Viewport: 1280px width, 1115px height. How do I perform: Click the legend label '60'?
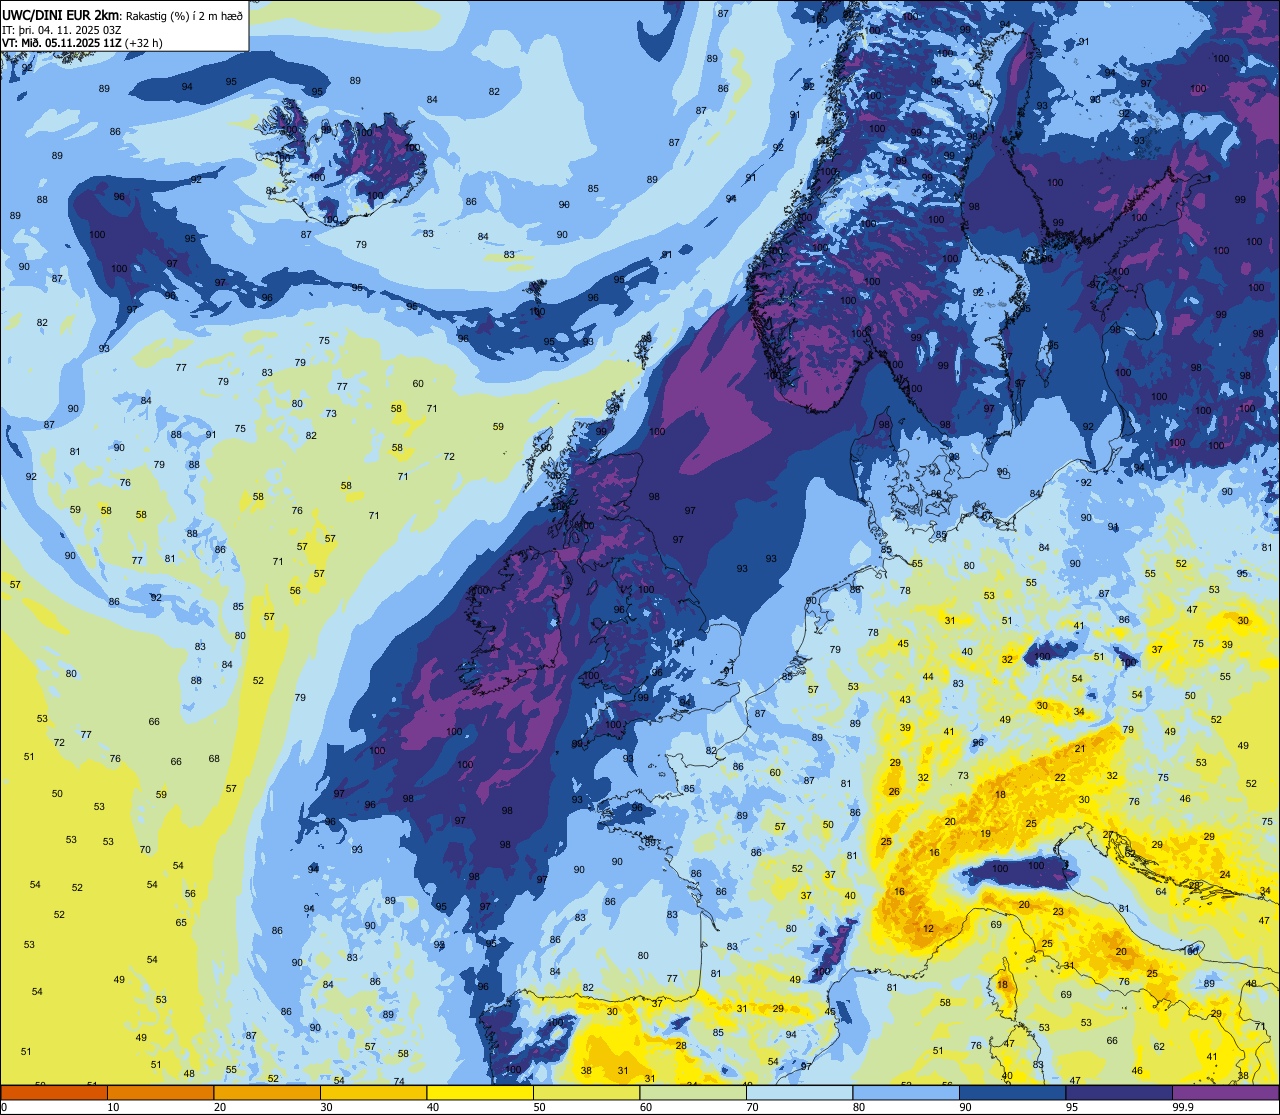(x=645, y=1107)
